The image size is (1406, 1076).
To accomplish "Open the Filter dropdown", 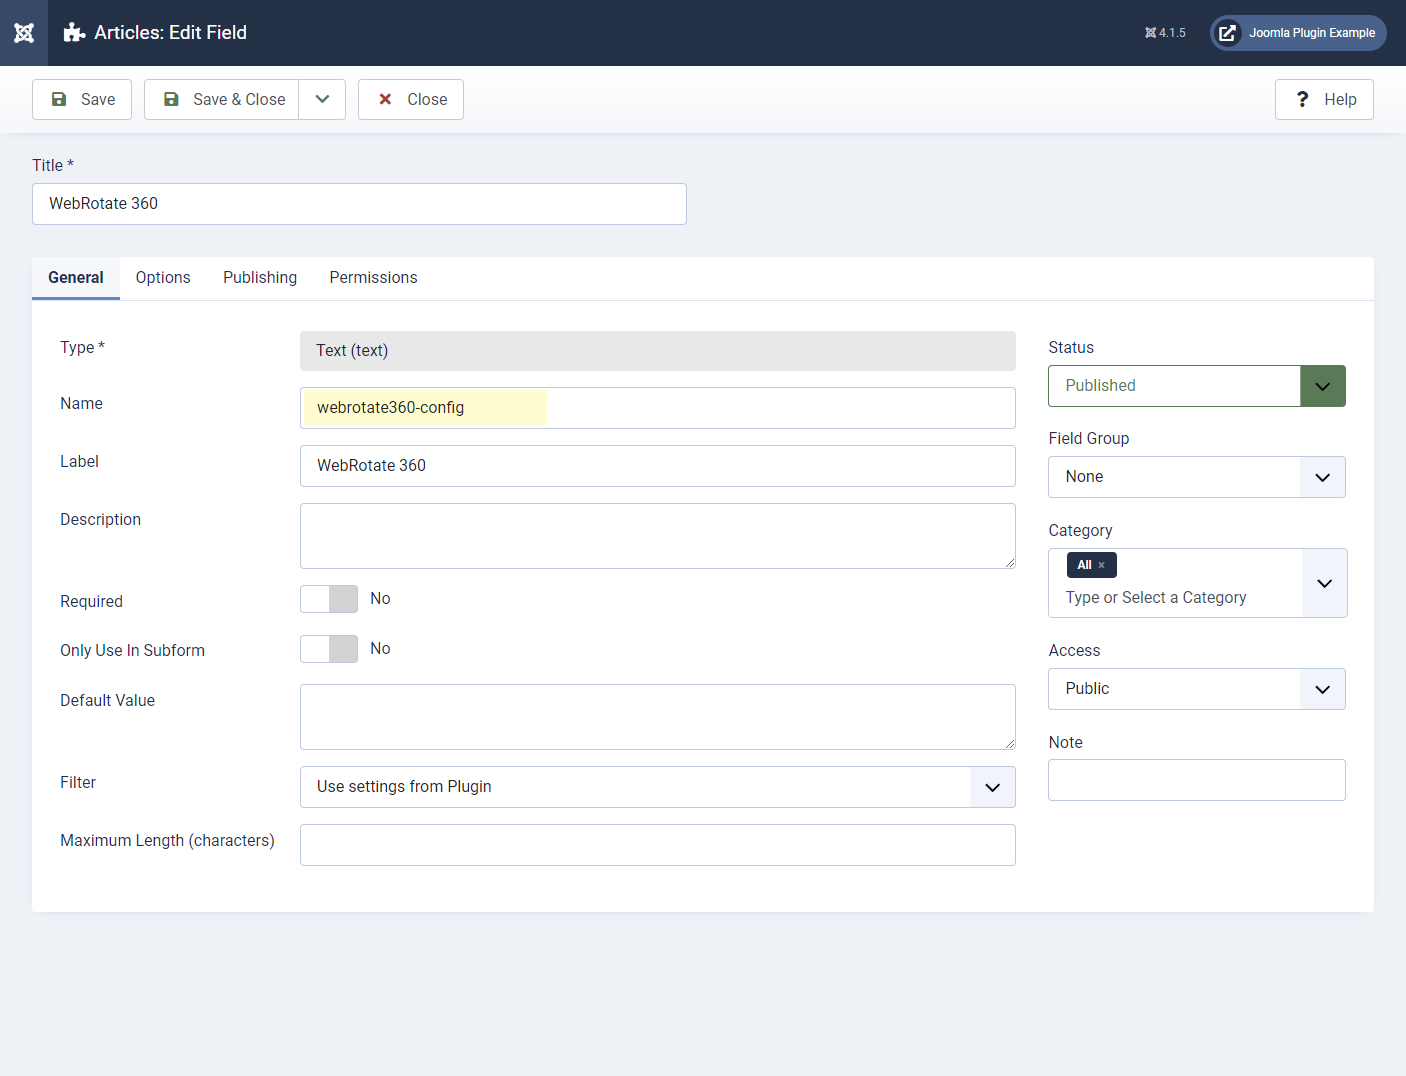I will click(x=657, y=787).
